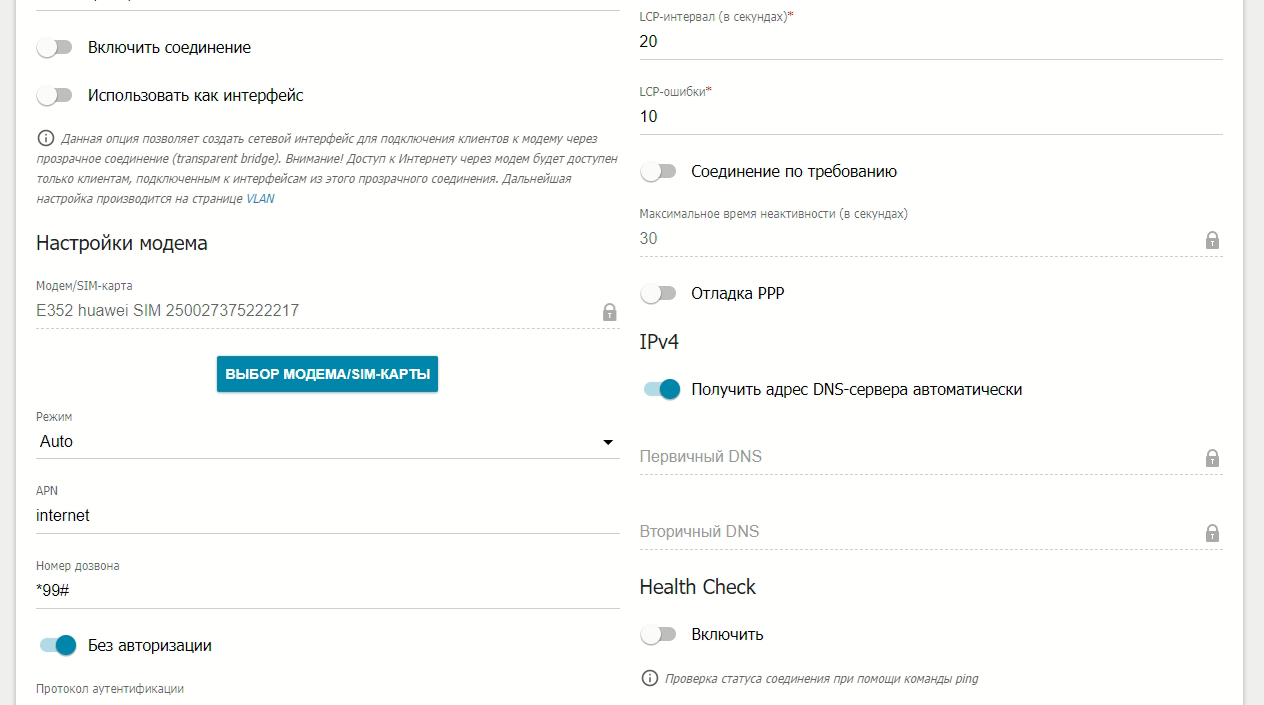Open the VLAN page link
Screen dimensions: 1264x705
(x=260, y=199)
